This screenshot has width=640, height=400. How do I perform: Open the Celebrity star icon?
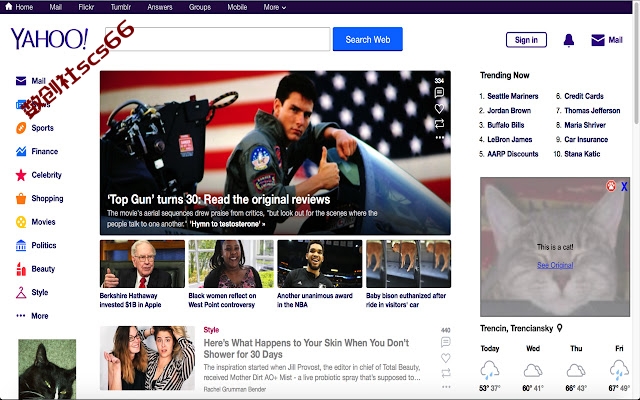[x=21, y=175]
